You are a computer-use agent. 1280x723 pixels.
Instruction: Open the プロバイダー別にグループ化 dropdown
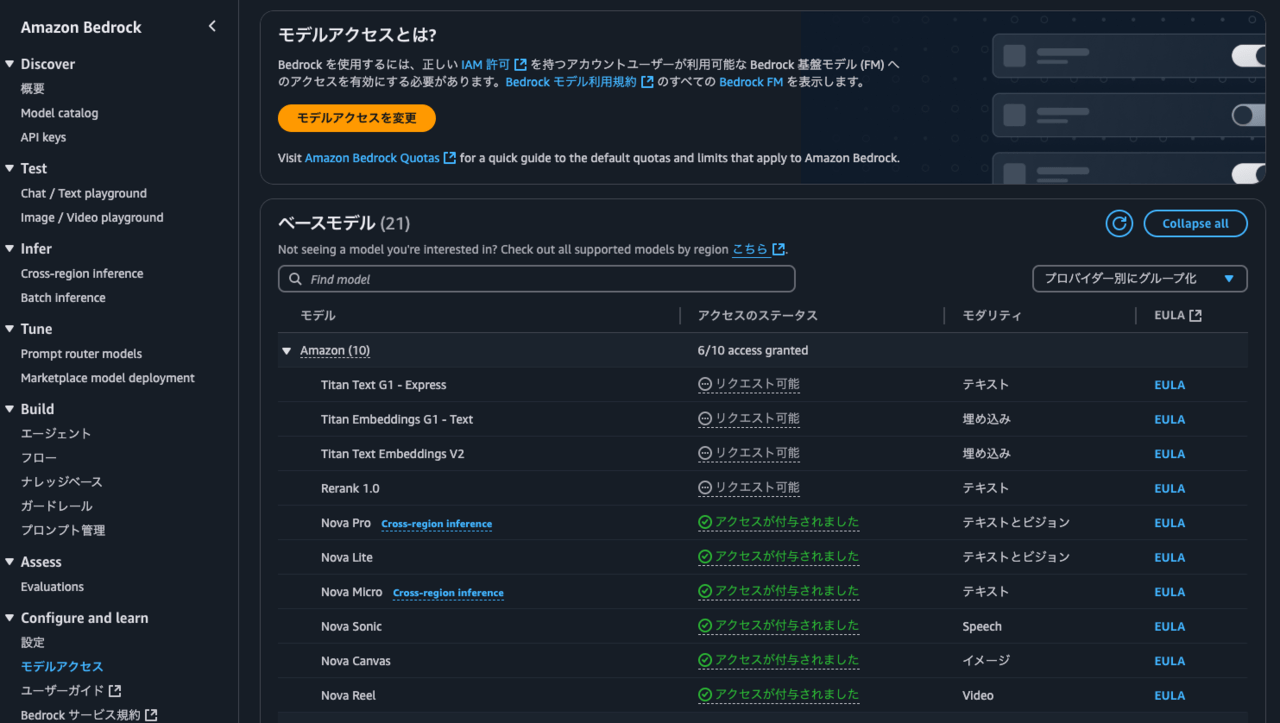(x=1140, y=279)
